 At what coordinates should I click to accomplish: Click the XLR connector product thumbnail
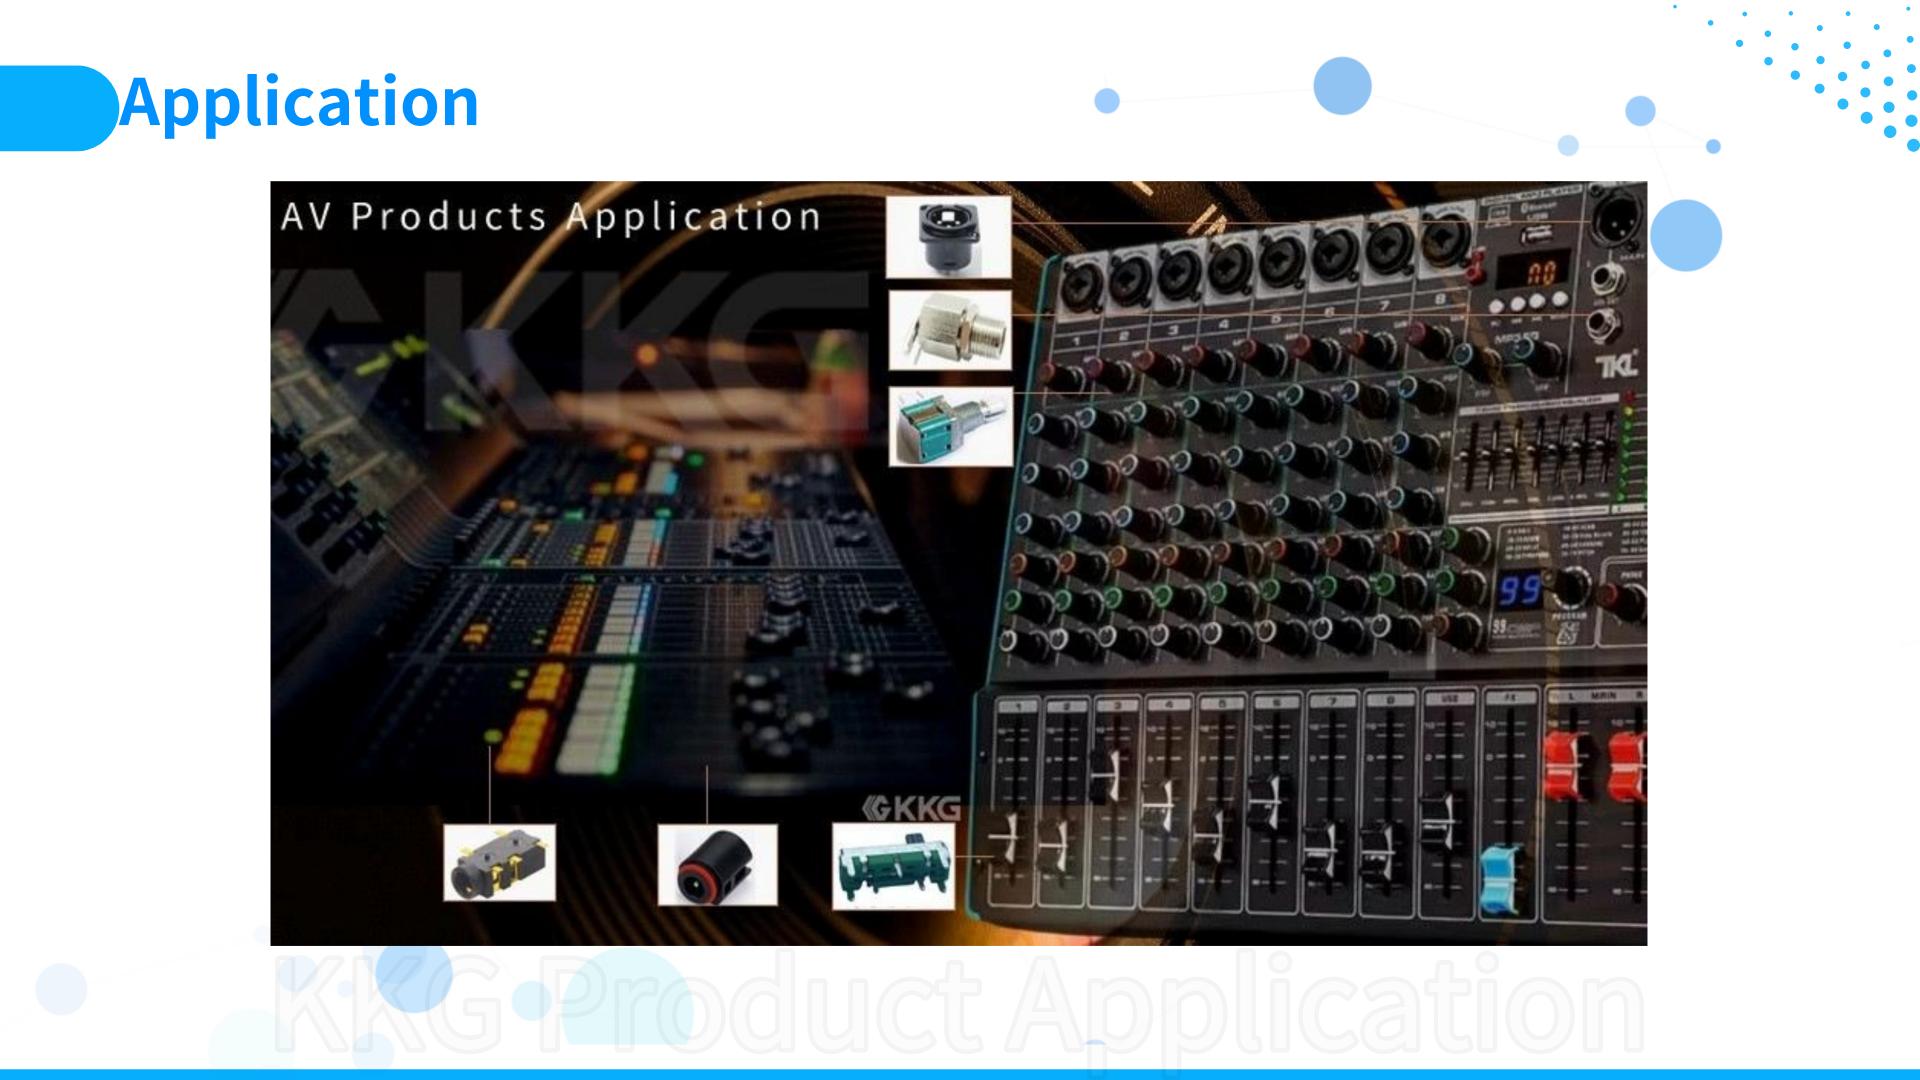[948, 237]
